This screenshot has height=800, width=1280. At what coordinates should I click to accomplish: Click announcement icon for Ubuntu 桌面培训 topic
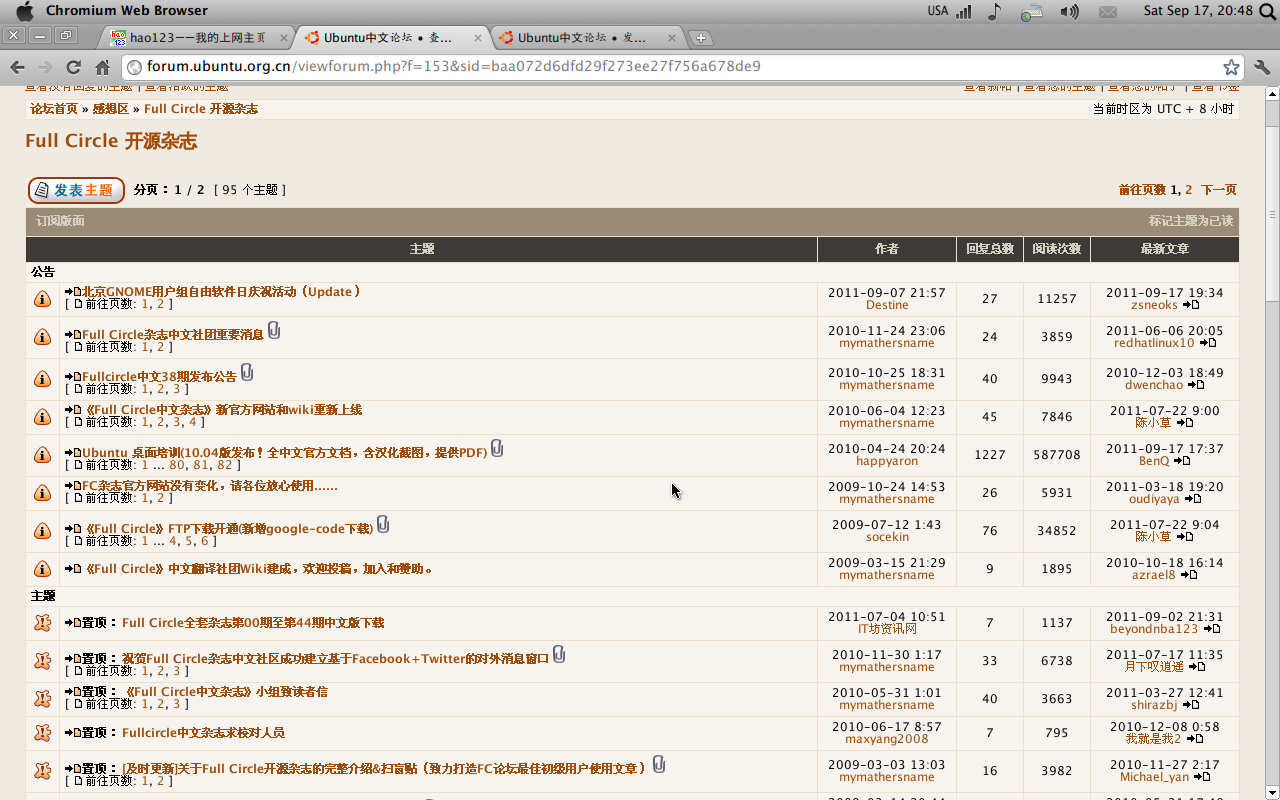43,455
